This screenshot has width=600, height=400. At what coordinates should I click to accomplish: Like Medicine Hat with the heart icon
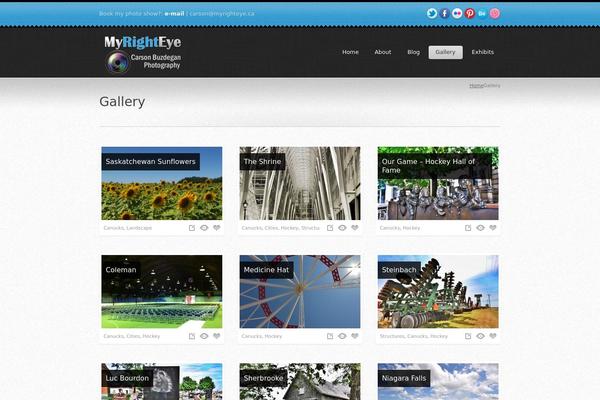click(355, 336)
